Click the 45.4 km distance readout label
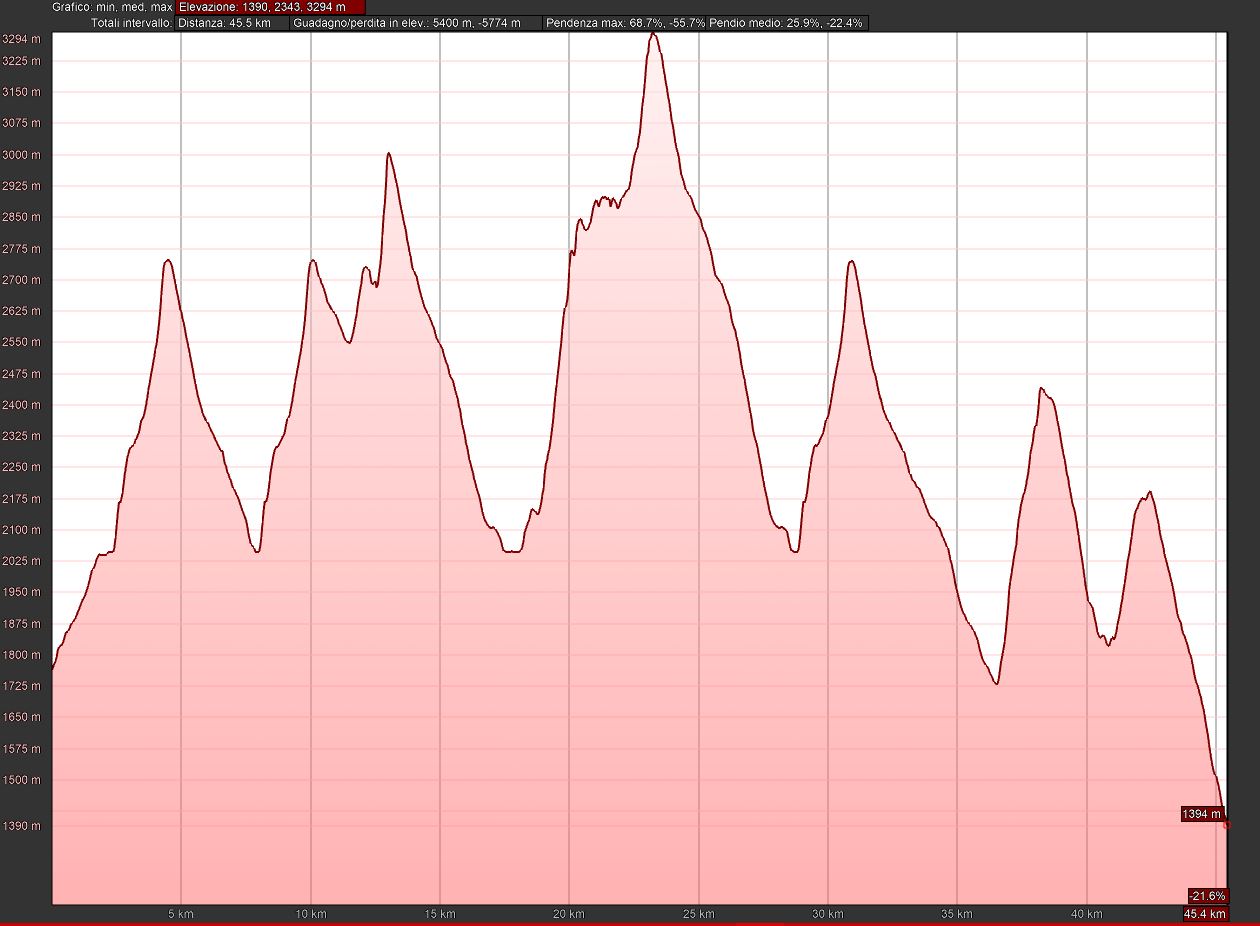The height and width of the screenshot is (926, 1260). pos(1204,914)
